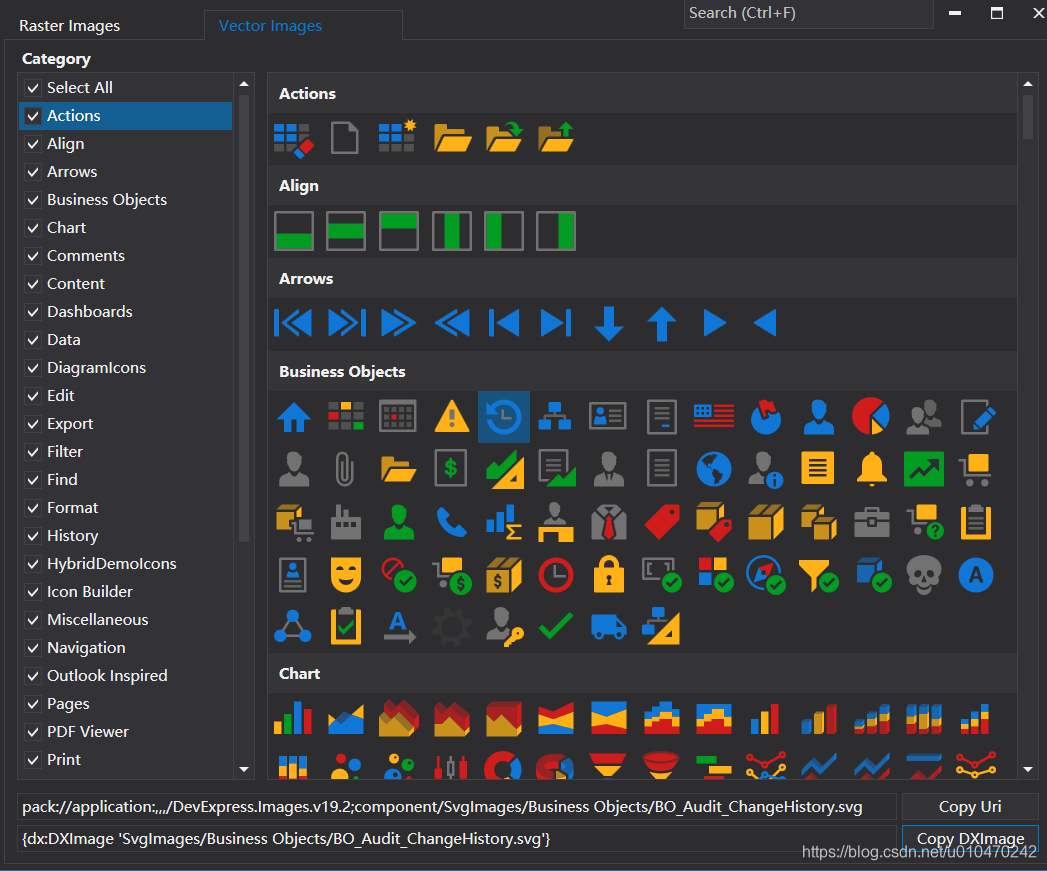Select the blue telephone icon

[x=451, y=521]
